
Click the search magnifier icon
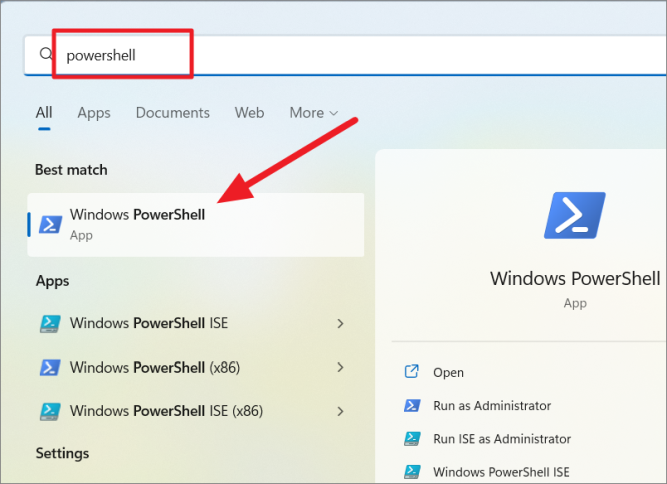[x=46, y=54]
